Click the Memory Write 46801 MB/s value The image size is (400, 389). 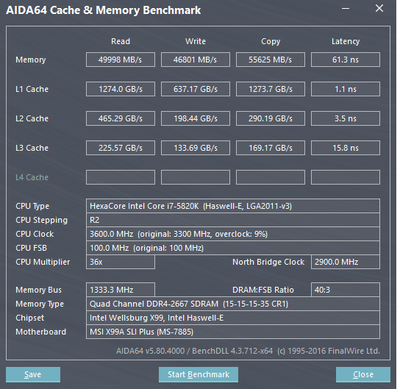pos(195,60)
